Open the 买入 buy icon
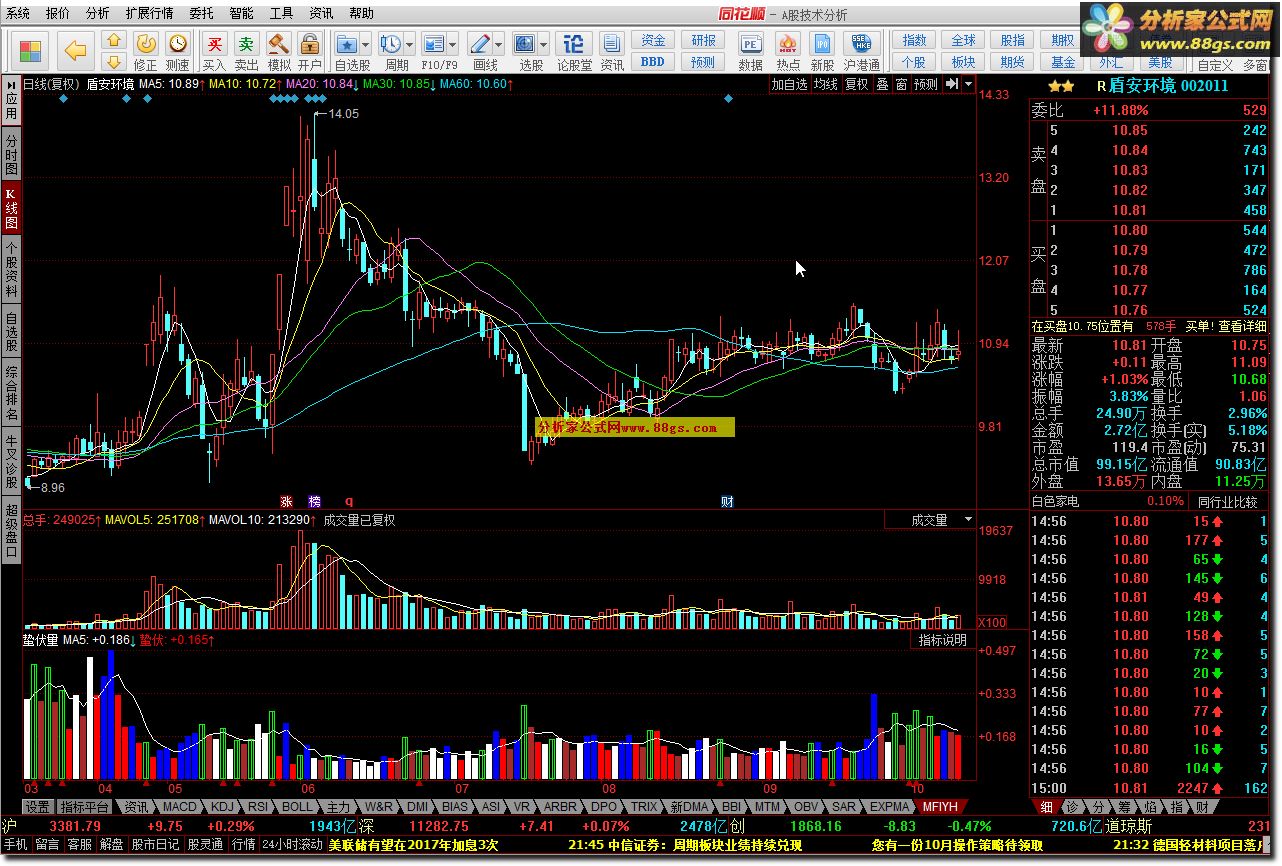The width and height of the screenshot is (1282, 866). 214,44
